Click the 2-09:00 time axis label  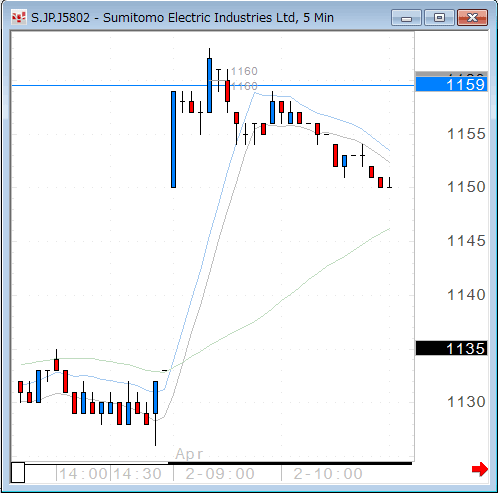pos(220,474)
